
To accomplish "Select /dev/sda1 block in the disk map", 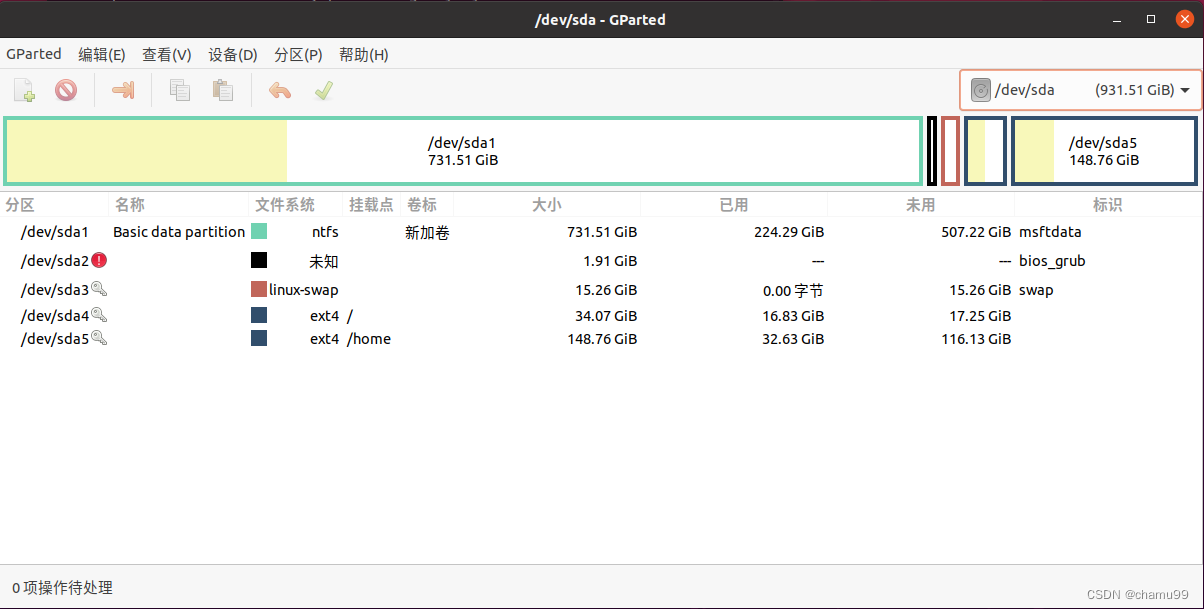I will coord(463,151).
